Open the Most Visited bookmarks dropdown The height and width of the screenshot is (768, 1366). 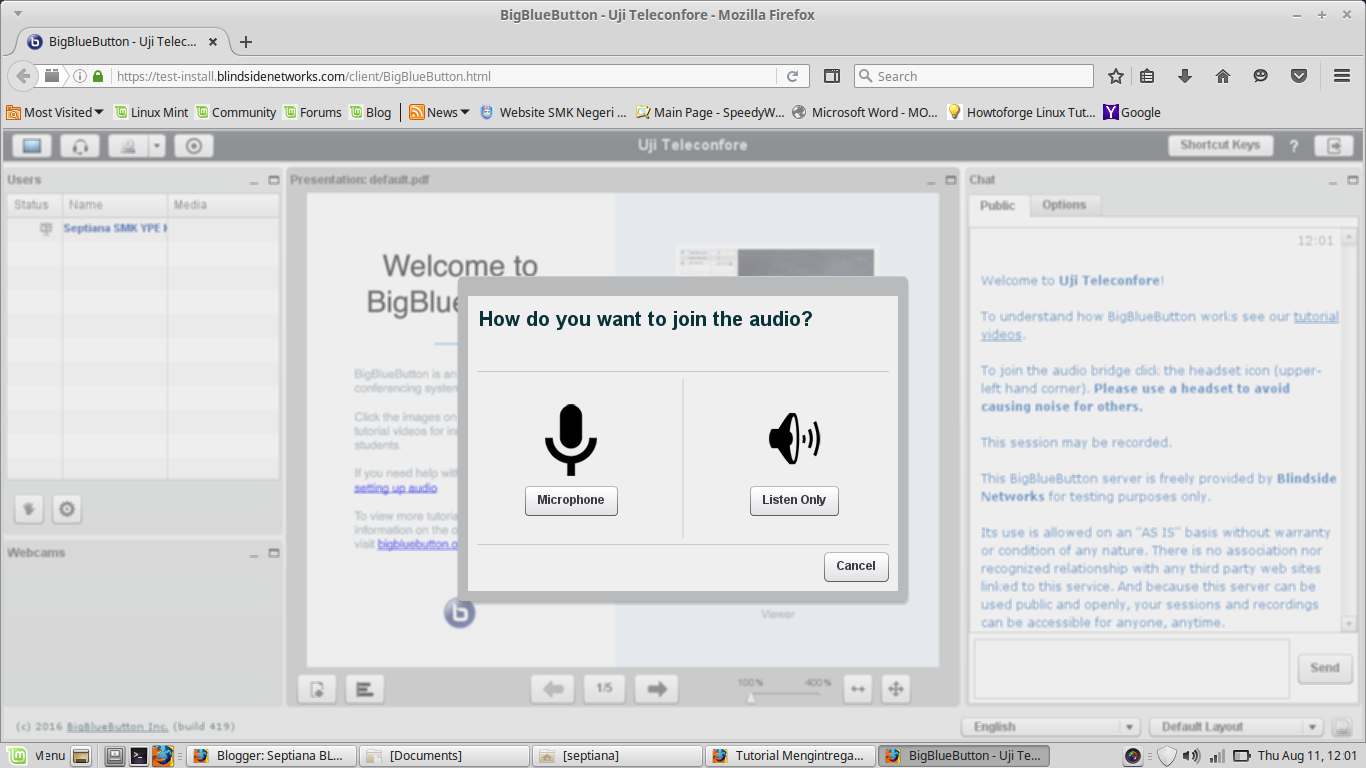tap(55, 112)
